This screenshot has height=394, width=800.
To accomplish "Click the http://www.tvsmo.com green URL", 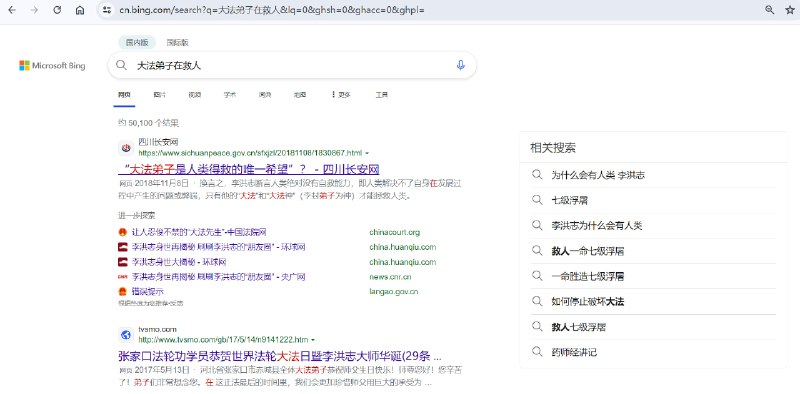I will (223, 340).
